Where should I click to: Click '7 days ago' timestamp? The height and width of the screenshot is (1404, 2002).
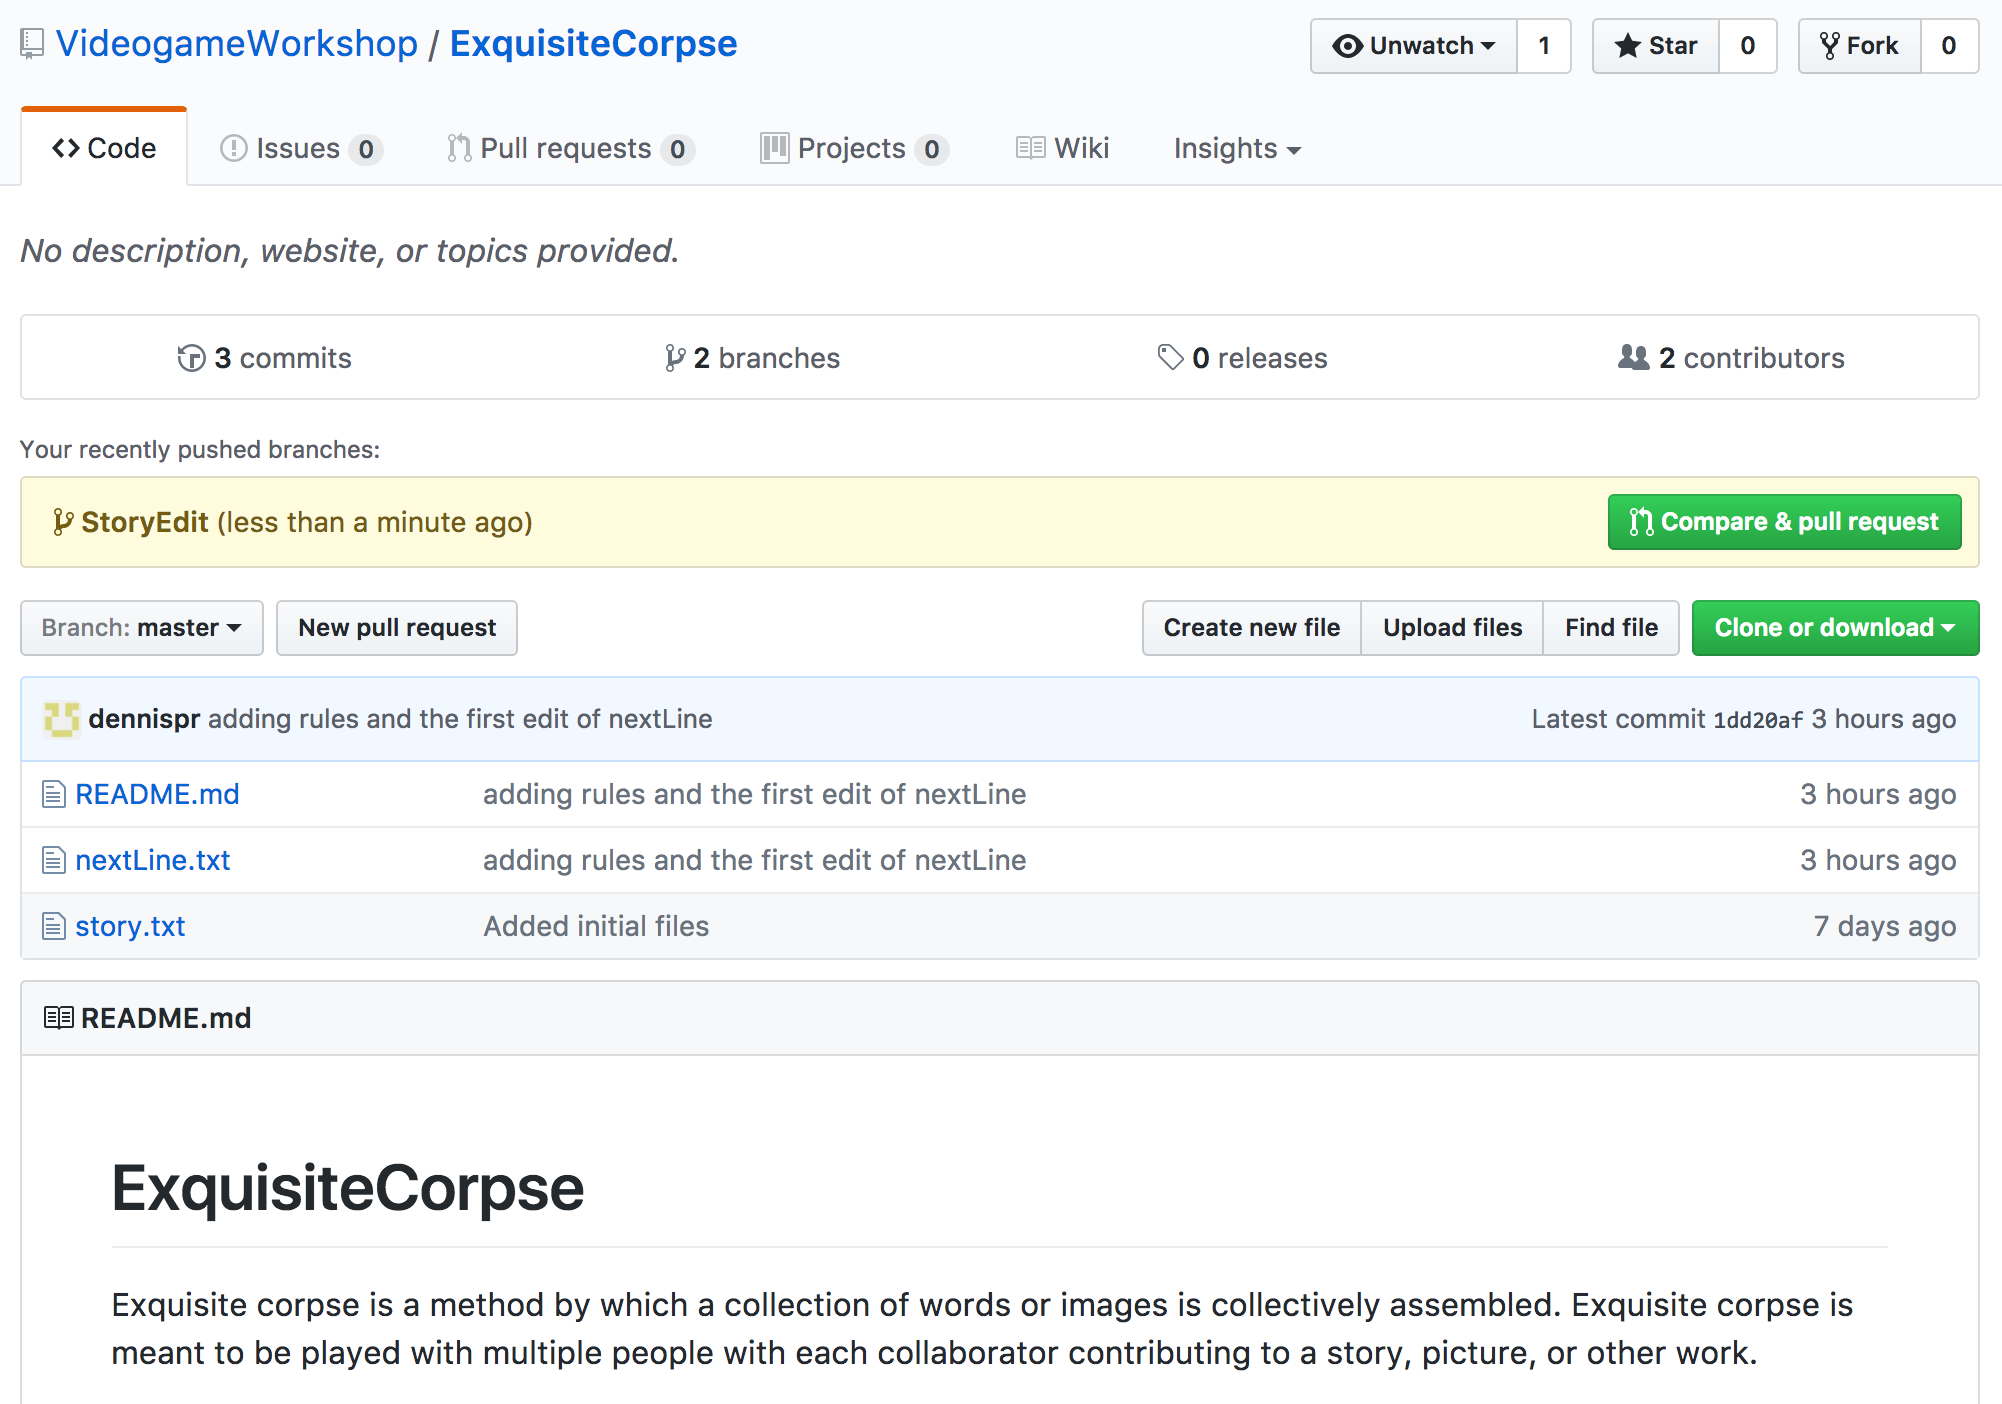pos(1885,926)
